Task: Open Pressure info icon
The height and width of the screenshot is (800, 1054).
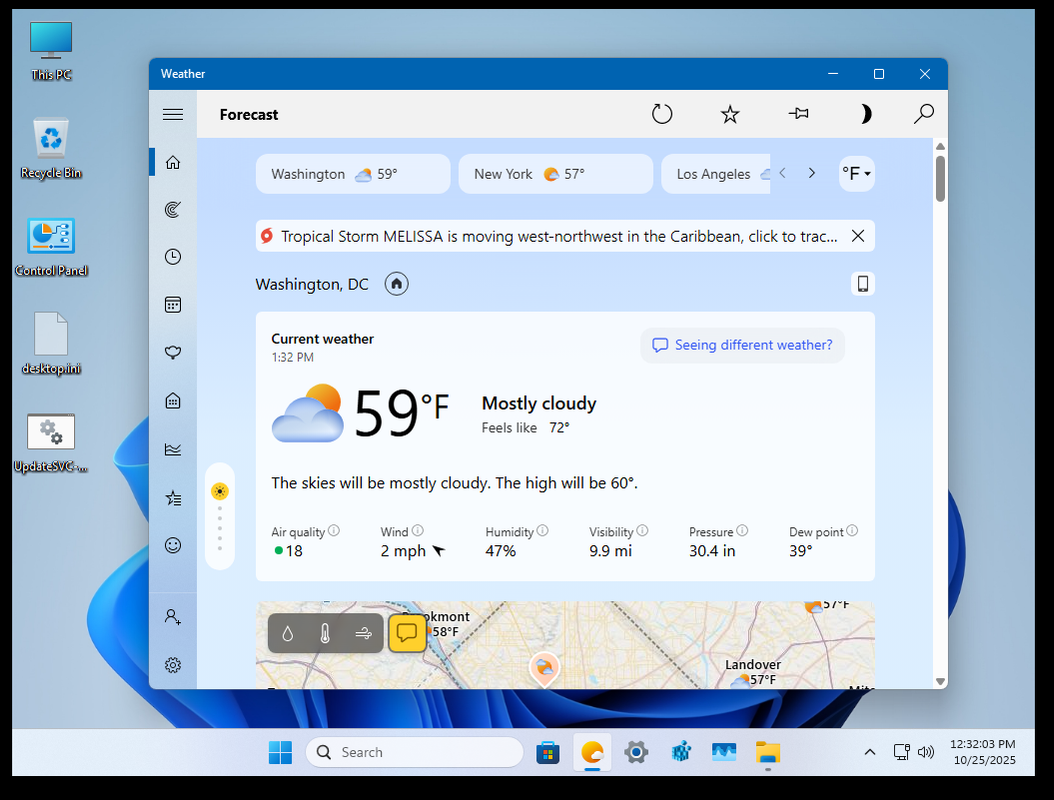Action: pos(742,530)
